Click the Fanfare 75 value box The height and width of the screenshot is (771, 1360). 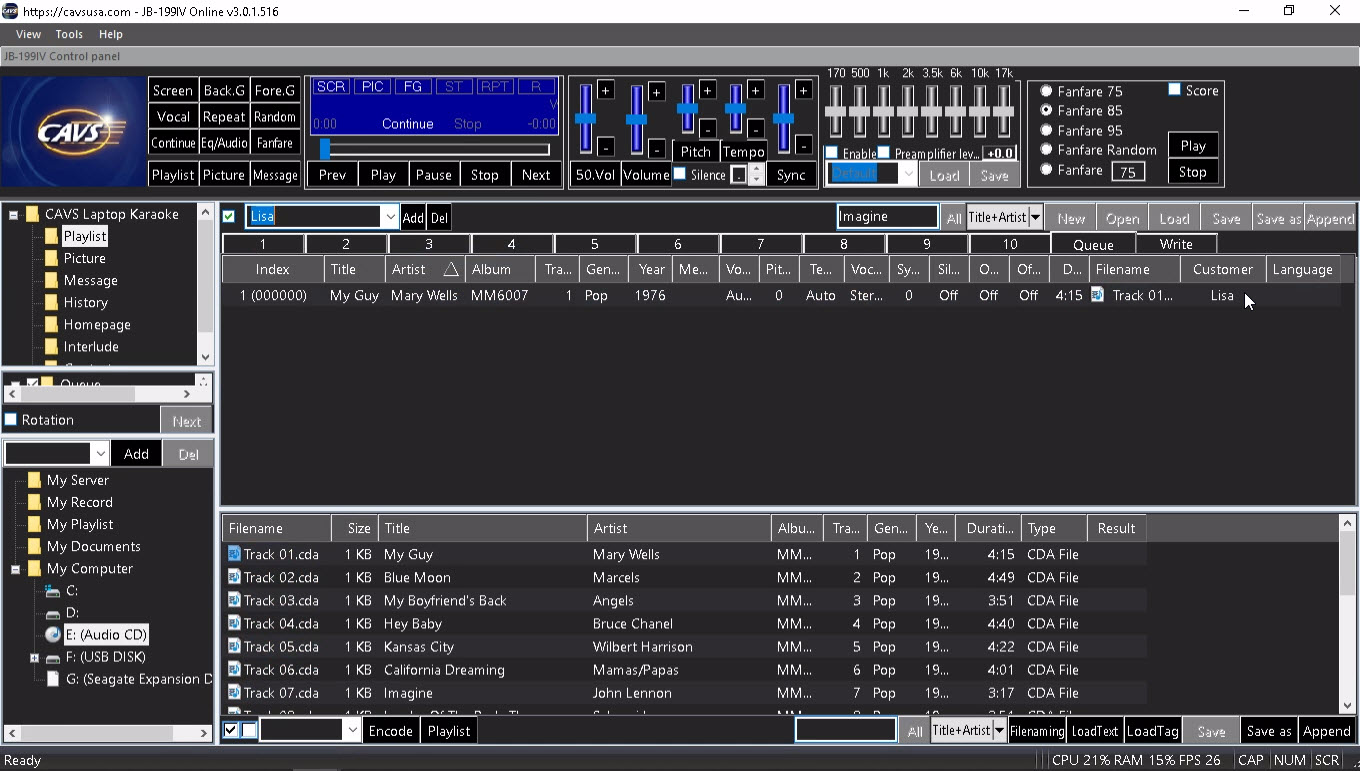[x=1128, y=172]
